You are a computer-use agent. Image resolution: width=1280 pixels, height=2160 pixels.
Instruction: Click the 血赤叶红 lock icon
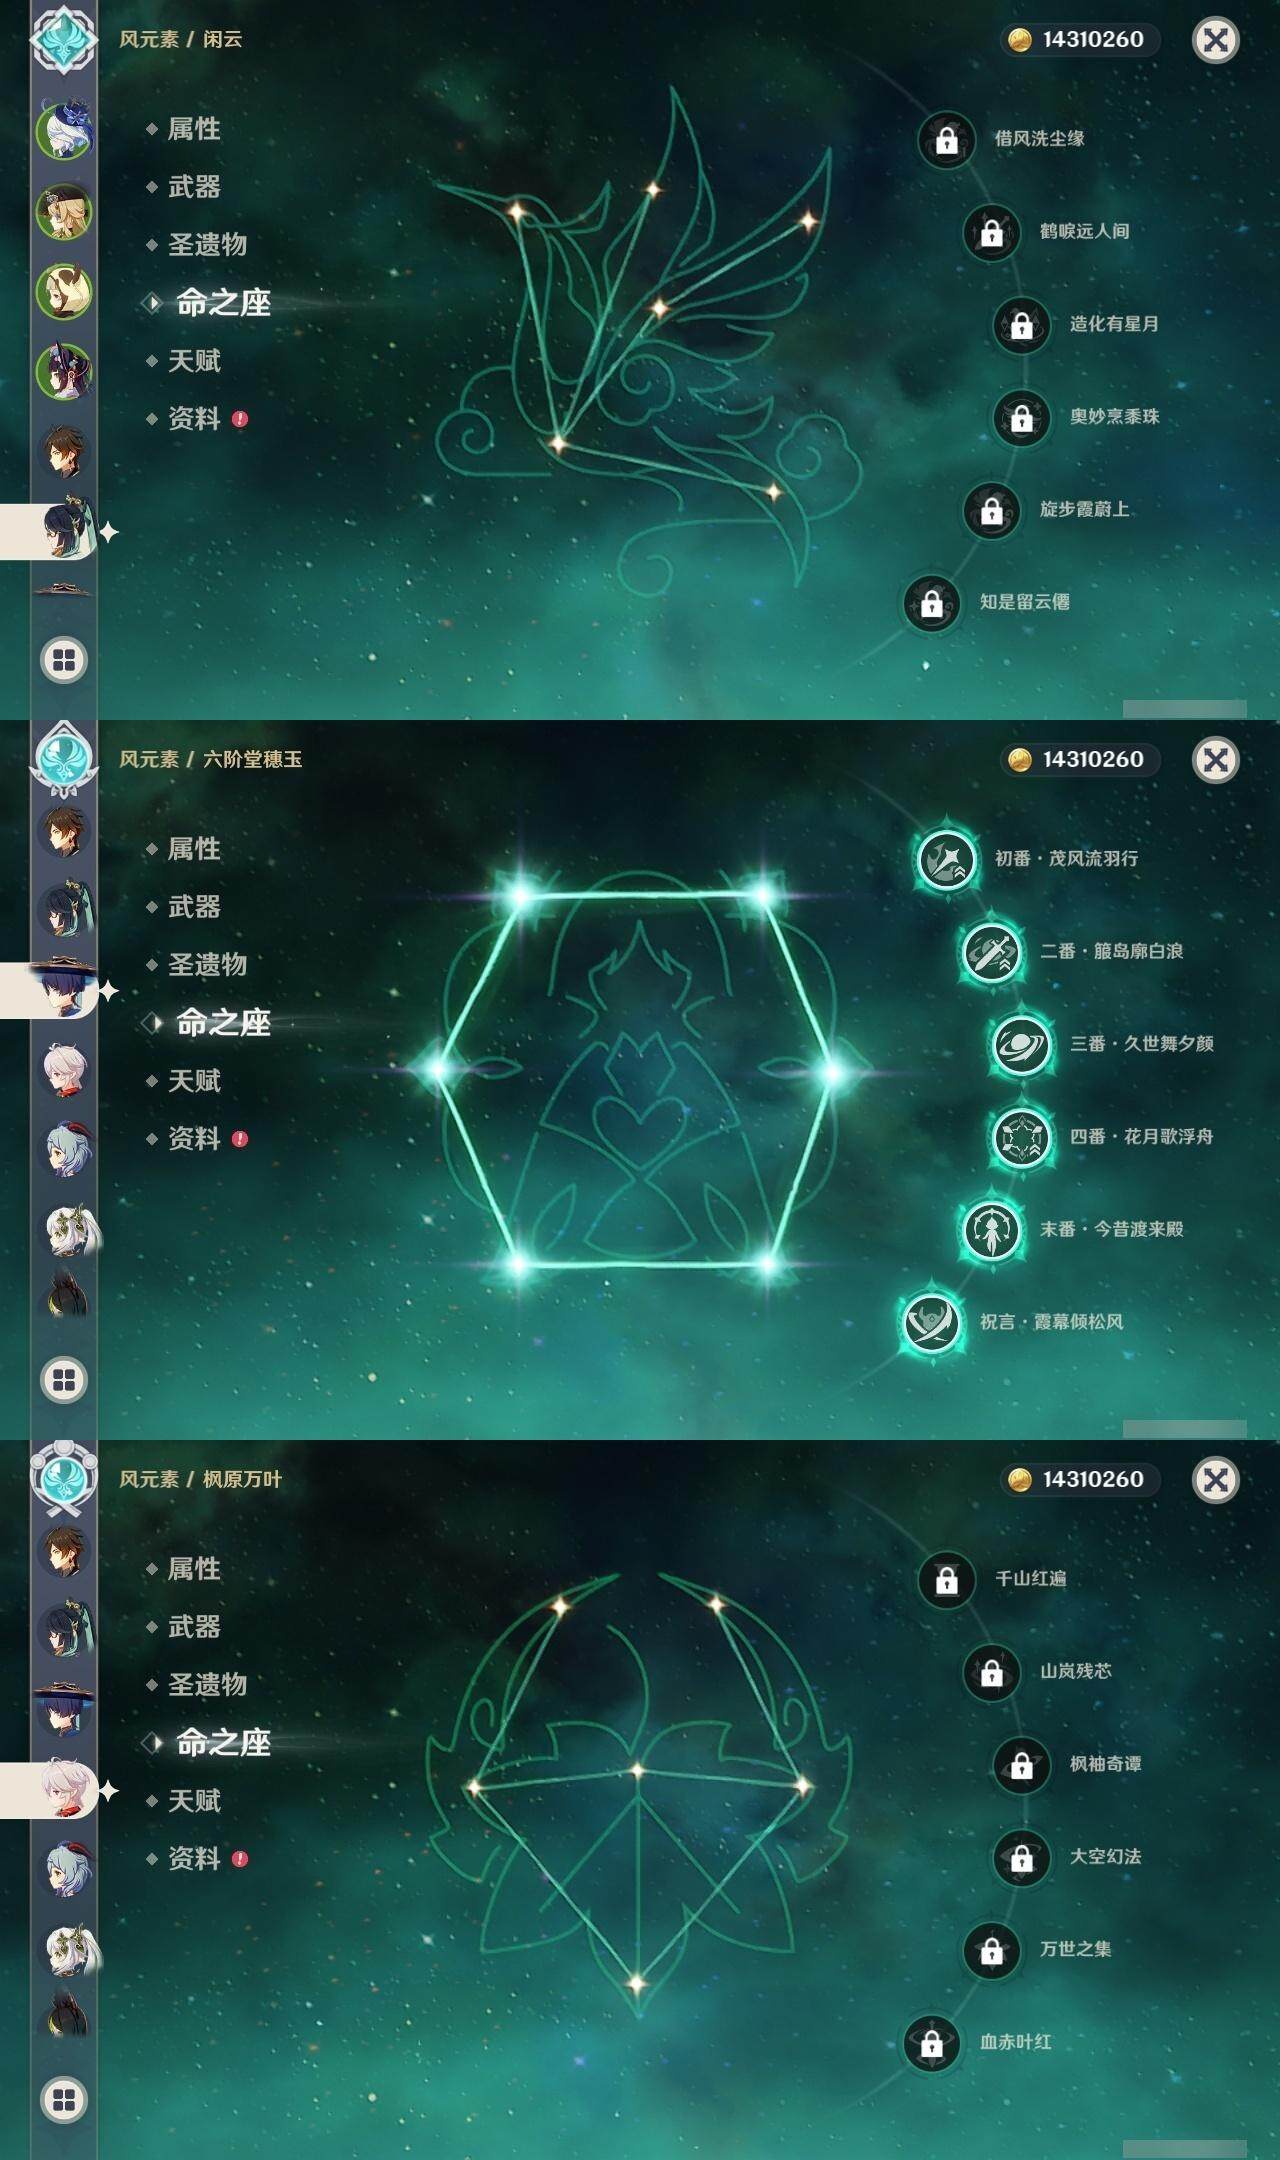click(931, 2043)
